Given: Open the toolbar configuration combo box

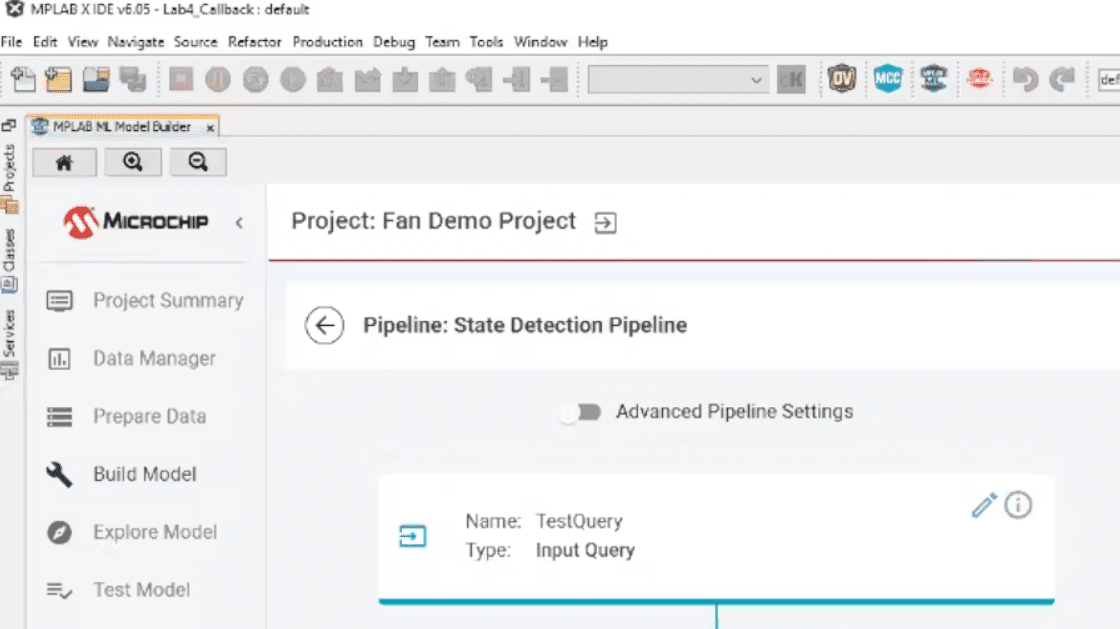Looking at the screenshot, I should click(x=677, y=79).
